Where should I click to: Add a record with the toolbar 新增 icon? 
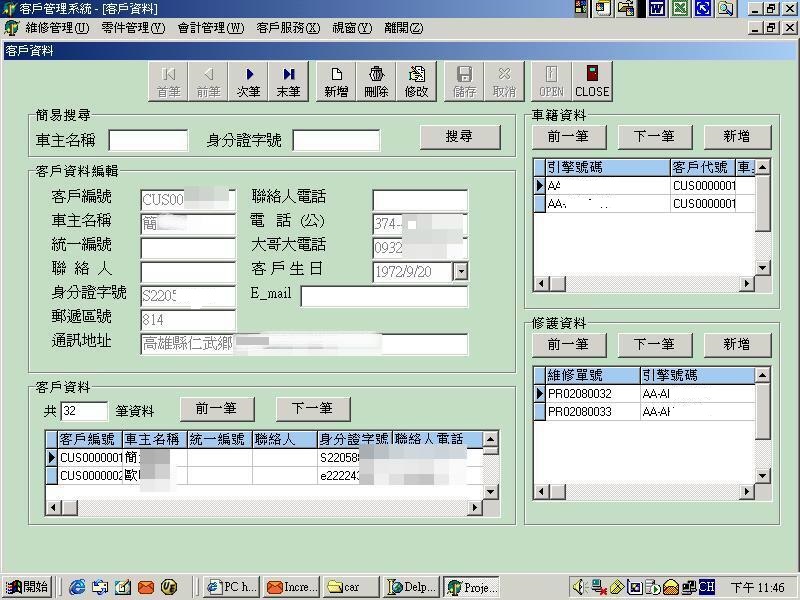[x=336, y=82]
